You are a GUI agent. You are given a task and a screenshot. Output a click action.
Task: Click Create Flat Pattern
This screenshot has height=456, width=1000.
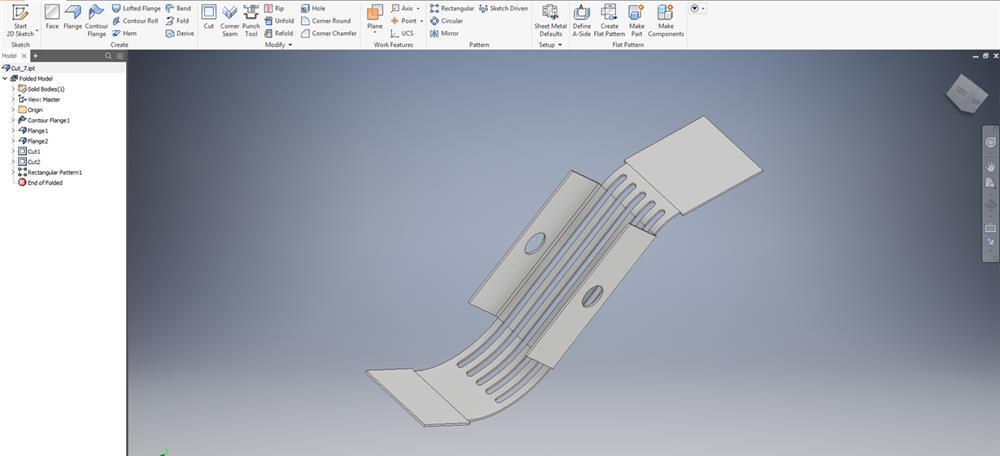pos(609,20)
